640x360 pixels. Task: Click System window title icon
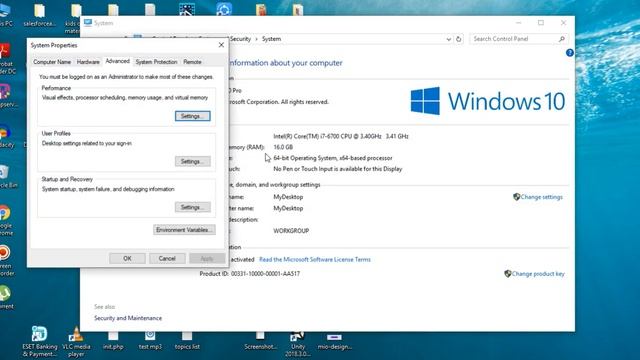tap(88, 23)
